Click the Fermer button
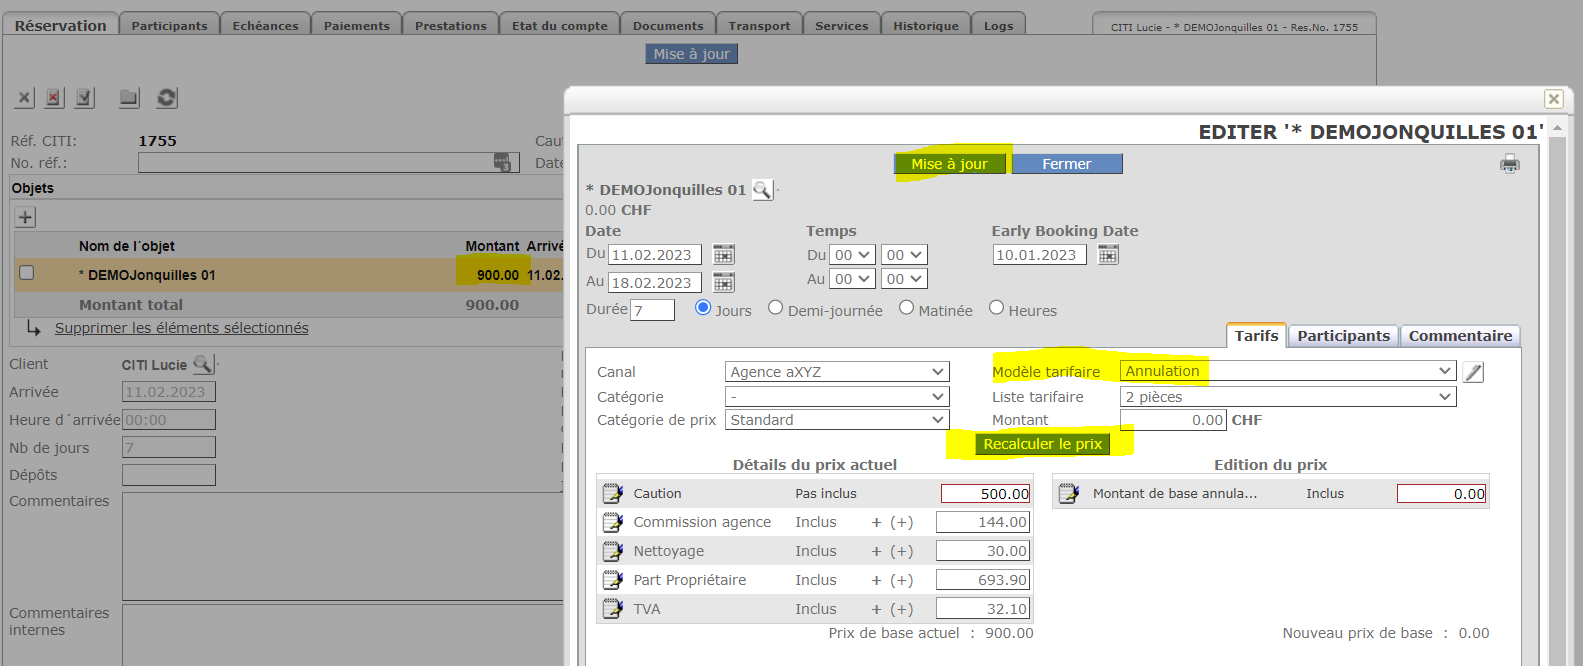Viewport: 1583px width, 666px height. tap(1067, 164)
